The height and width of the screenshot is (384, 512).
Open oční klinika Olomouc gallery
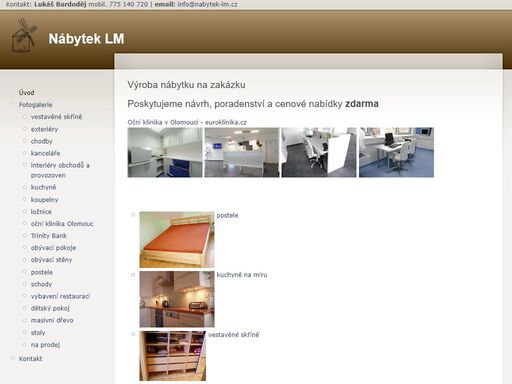(62, 223)
